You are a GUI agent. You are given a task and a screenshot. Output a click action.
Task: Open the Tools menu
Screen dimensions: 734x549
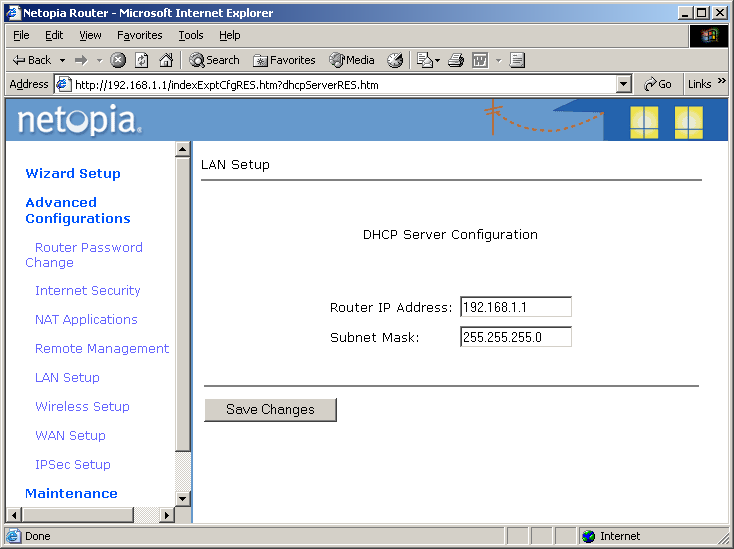coord(190,35)
